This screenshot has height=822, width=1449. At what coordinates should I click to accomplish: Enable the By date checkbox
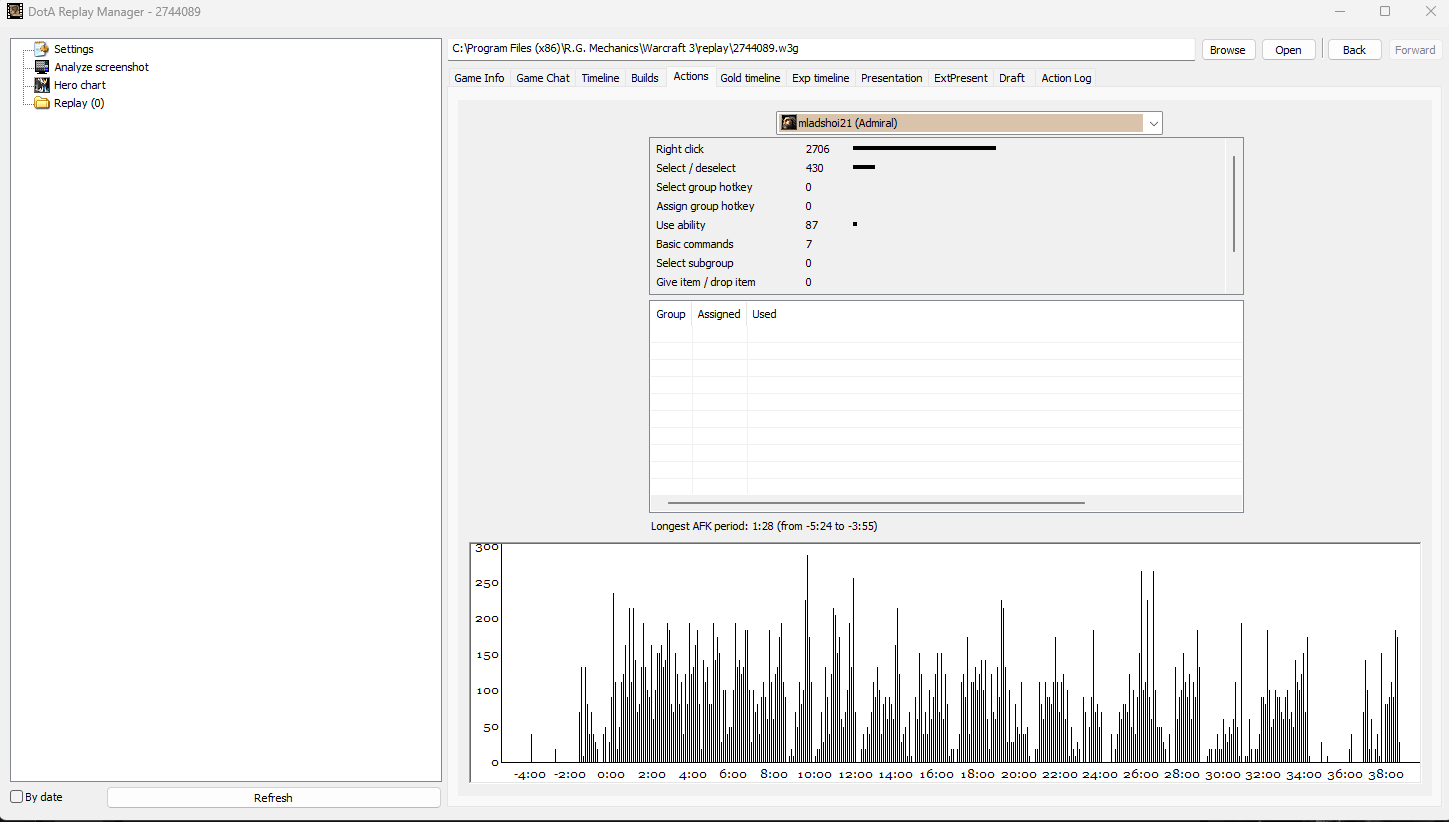tap(17, 797)
